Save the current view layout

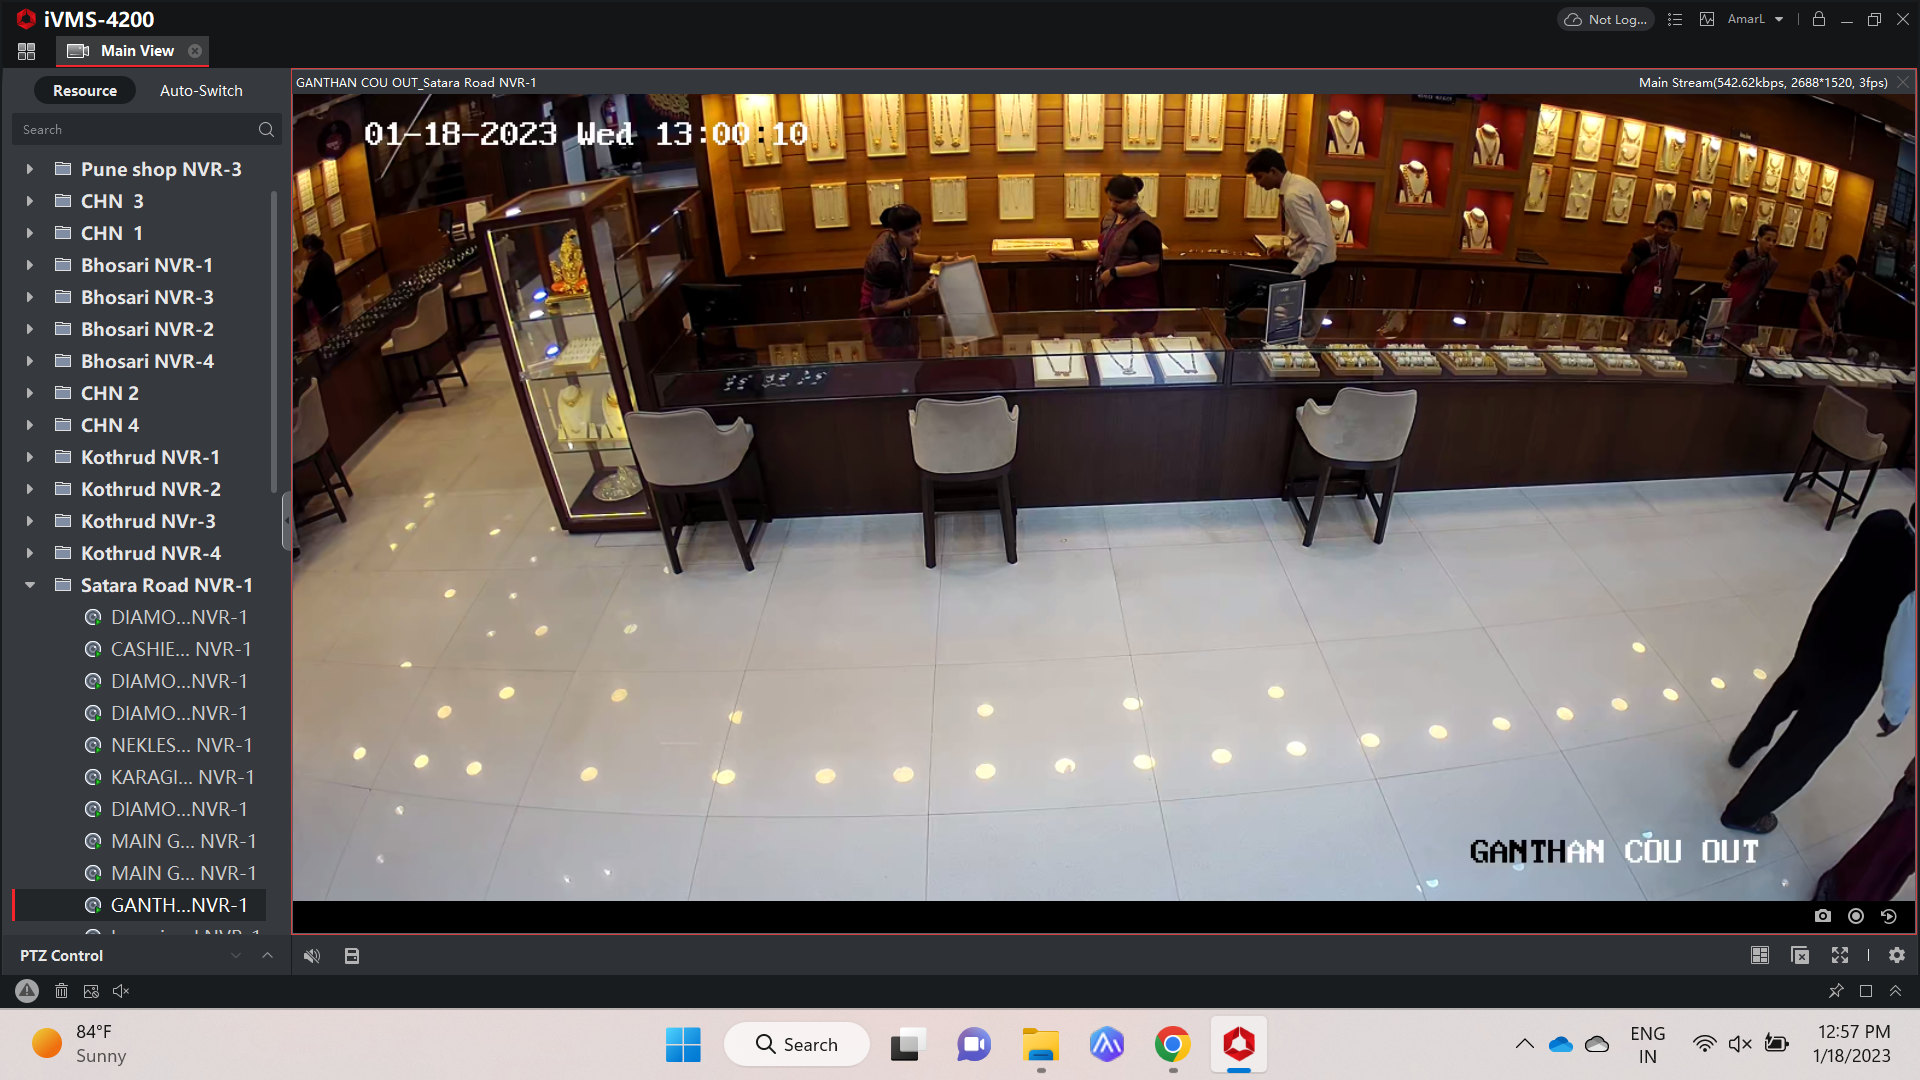pos(352,956)
